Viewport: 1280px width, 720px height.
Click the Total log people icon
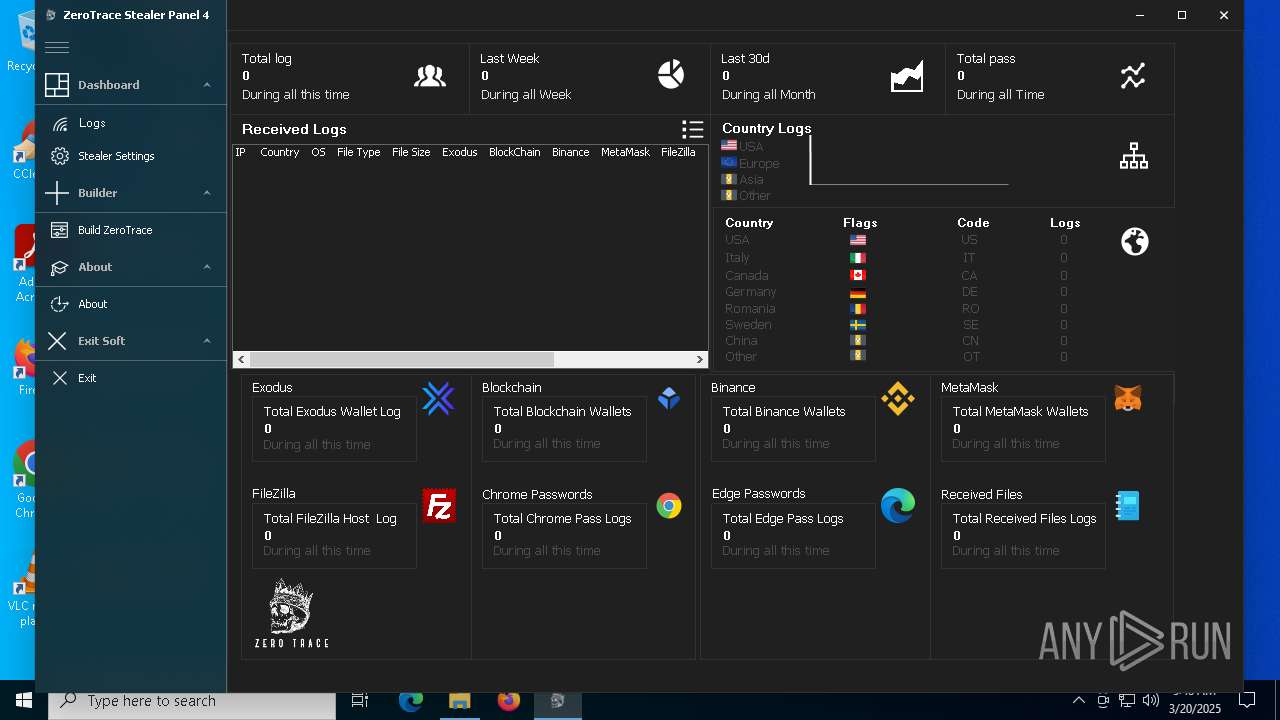coord(430,76)
